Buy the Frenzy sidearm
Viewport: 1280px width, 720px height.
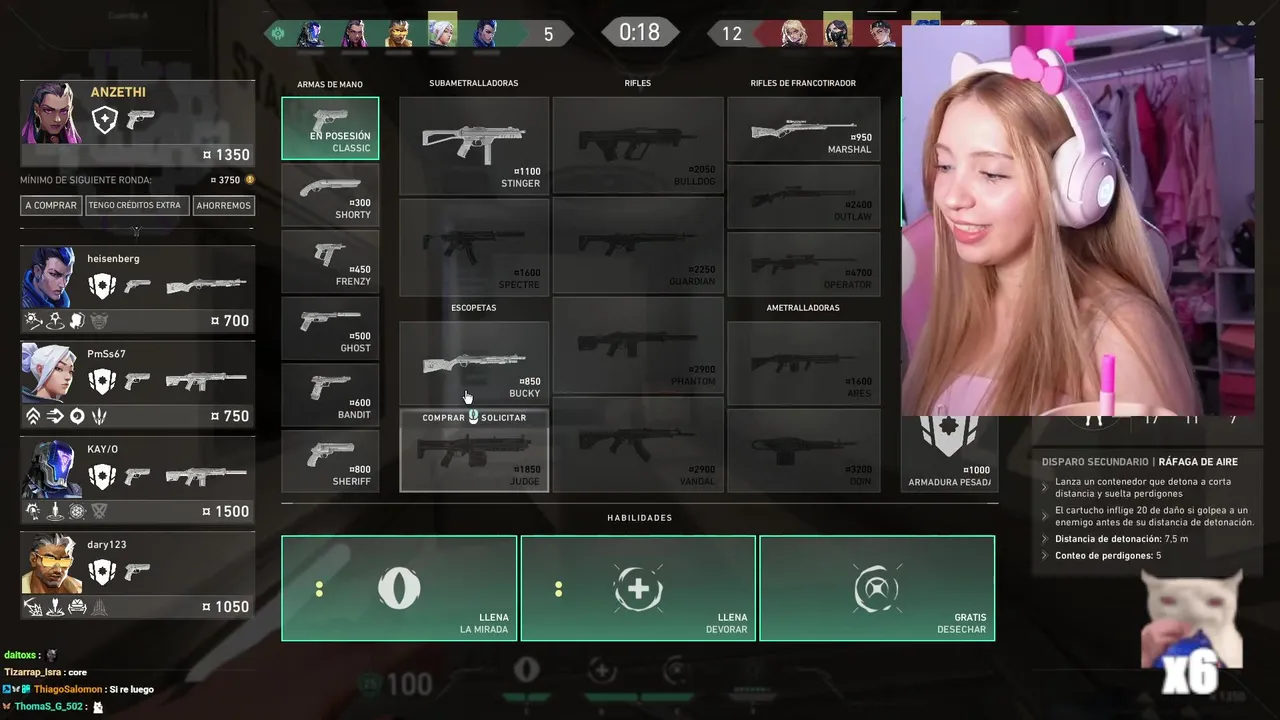[x=330, y=261]
